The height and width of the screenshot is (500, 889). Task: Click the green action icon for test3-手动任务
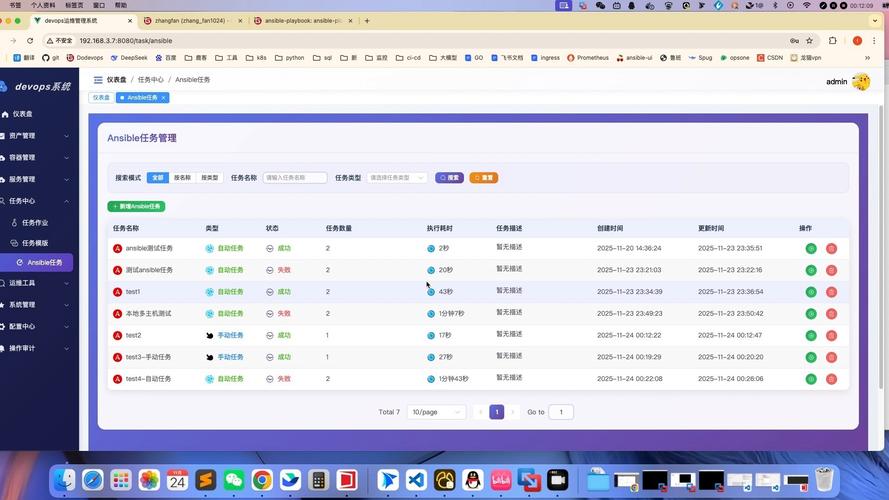[811, 357]
